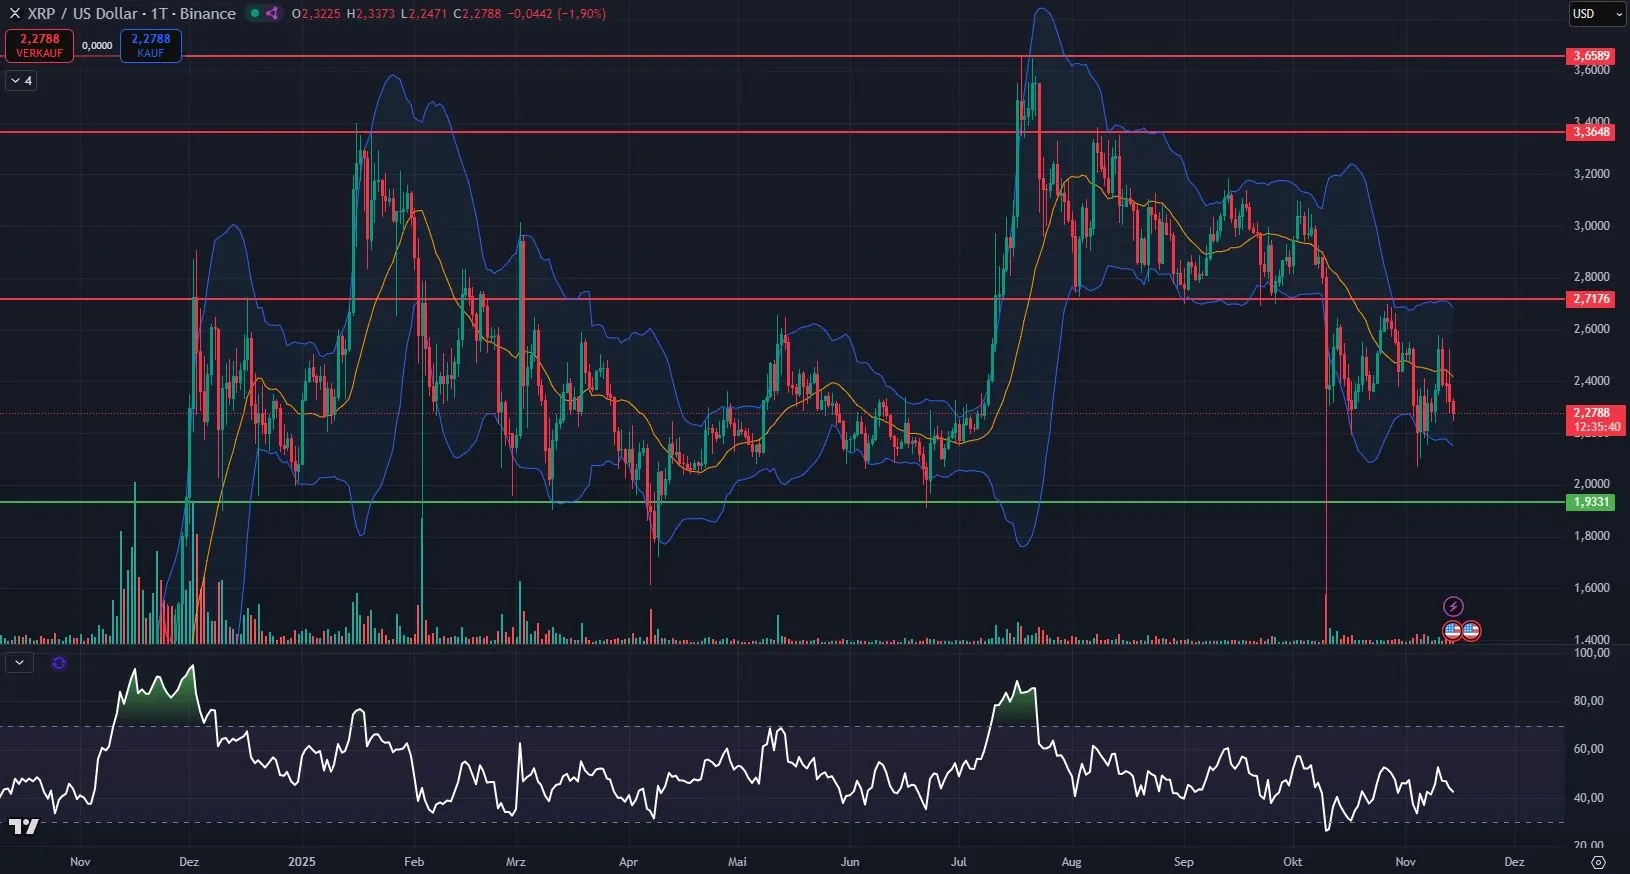1630x874 pixels.
Task: Click the green market status dot
Action: [255, 13]
